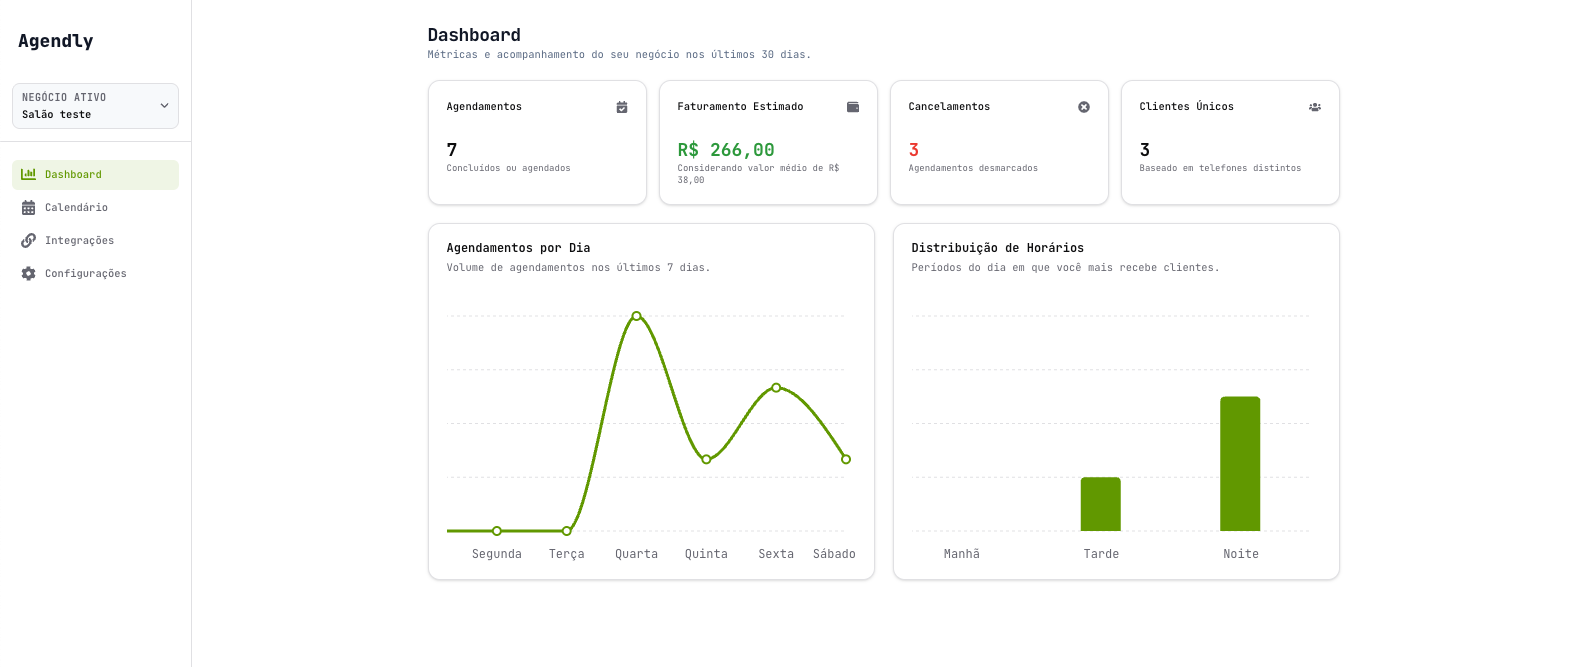Open the Configurações page label

click(x=86, y=274)
